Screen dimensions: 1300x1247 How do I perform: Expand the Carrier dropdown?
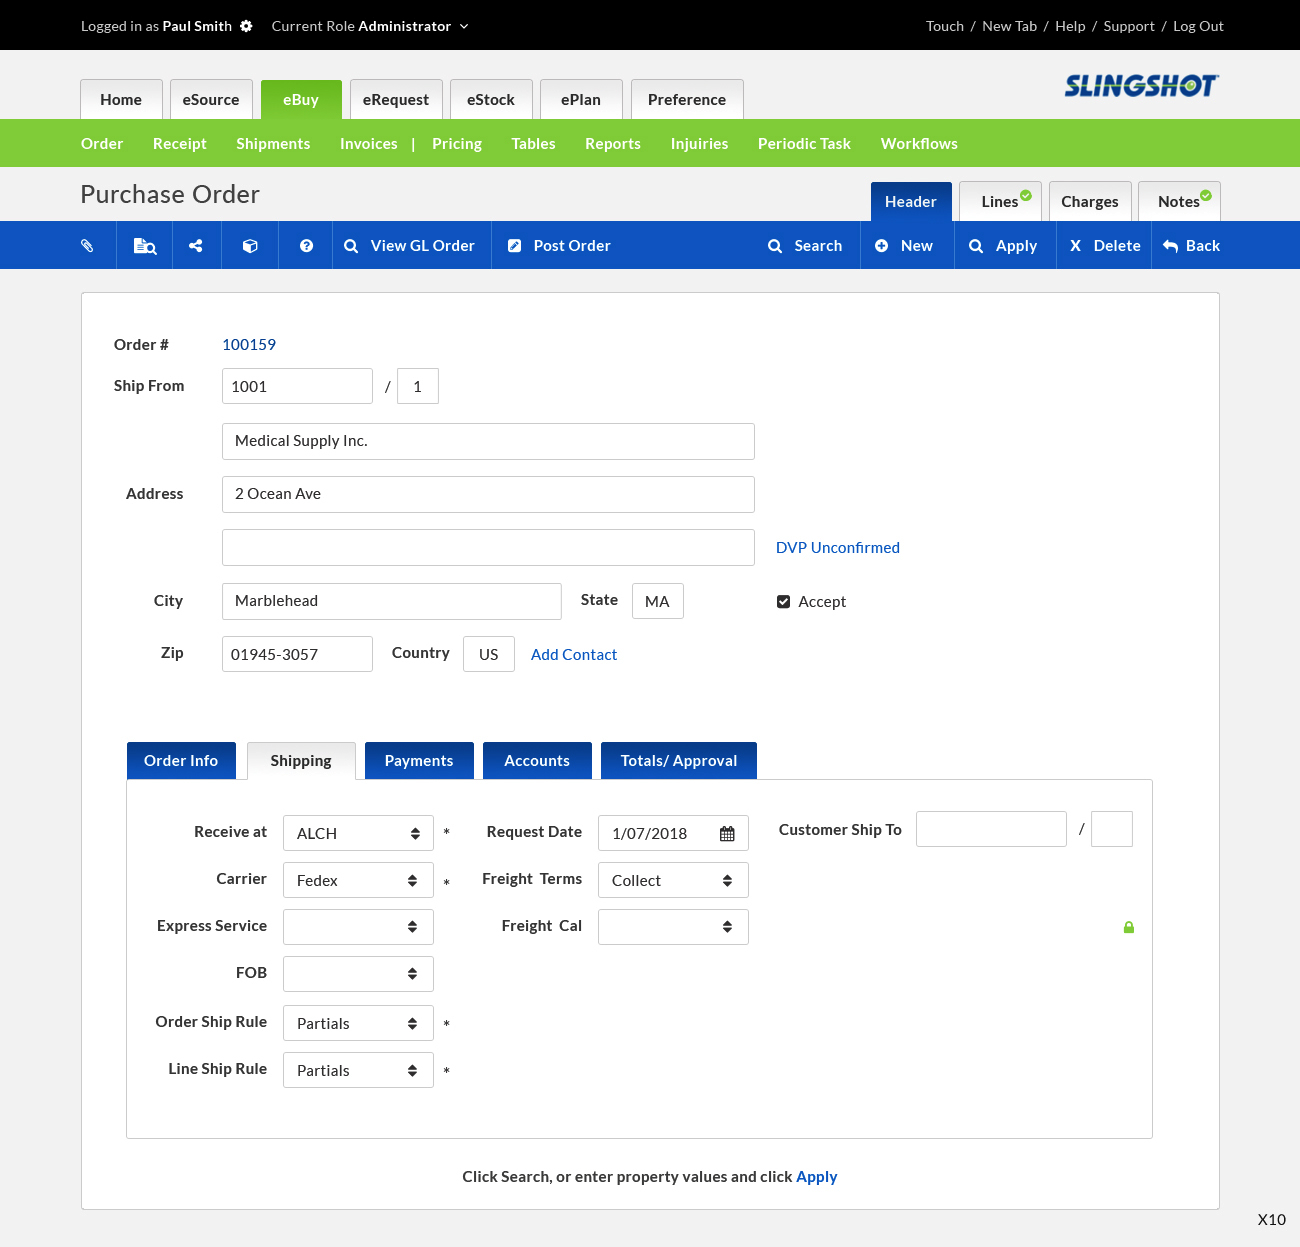click(x=358, y=881)
